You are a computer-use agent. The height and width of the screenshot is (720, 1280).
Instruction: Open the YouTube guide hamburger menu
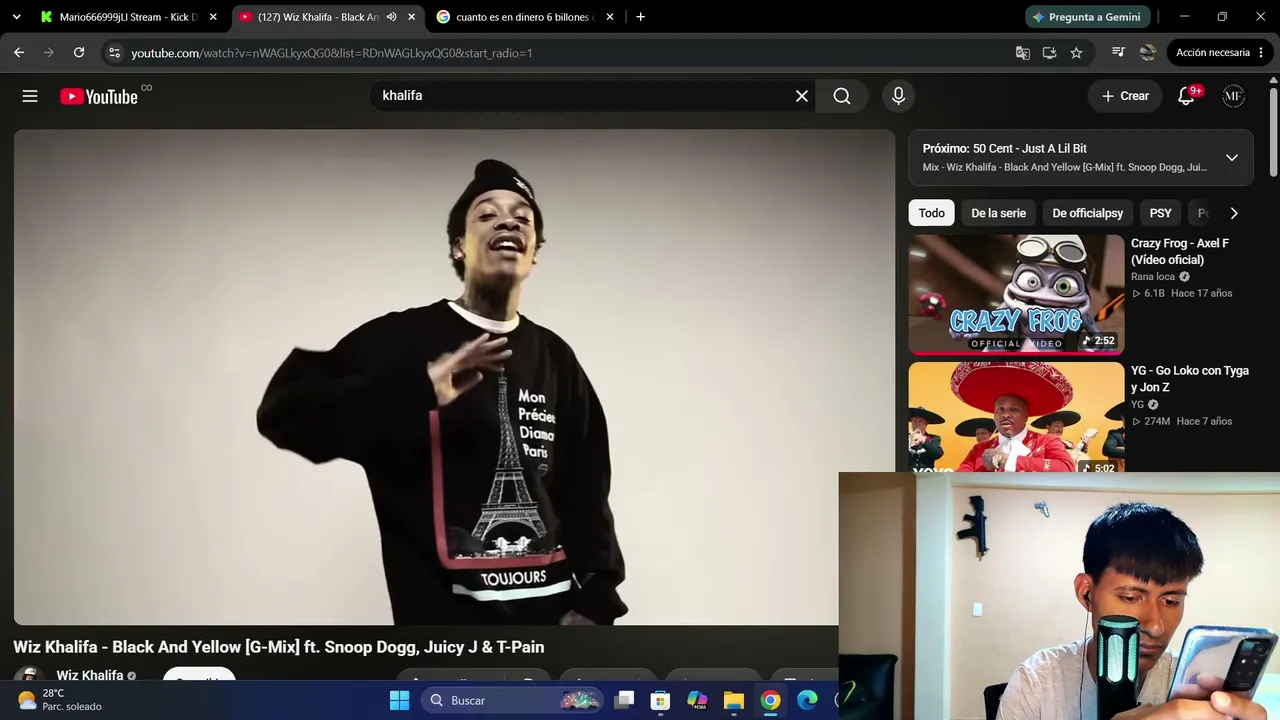click(30, 96)
